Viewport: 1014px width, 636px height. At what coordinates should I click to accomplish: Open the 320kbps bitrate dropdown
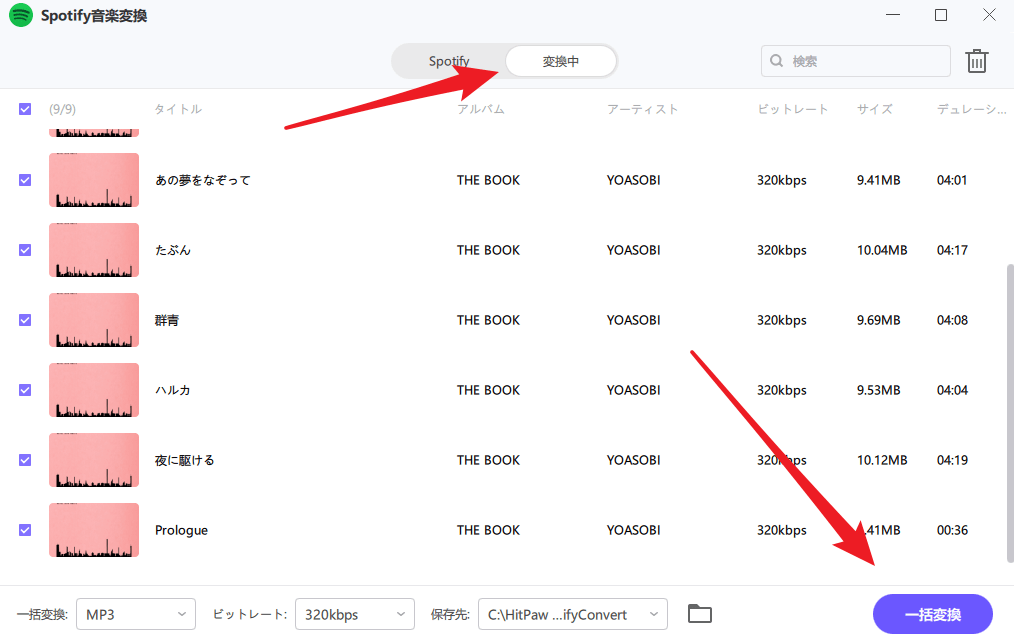point(354,614)
